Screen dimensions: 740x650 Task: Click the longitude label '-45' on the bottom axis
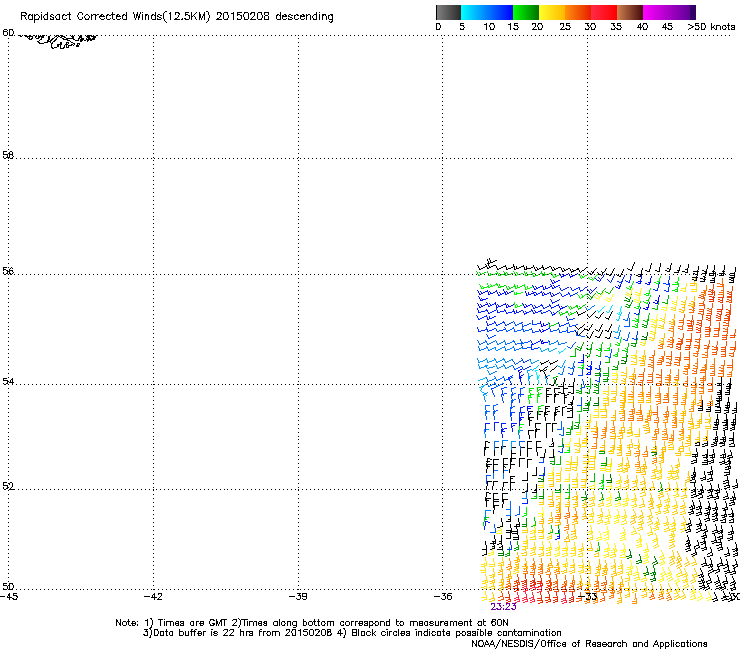tap(8, 597)
